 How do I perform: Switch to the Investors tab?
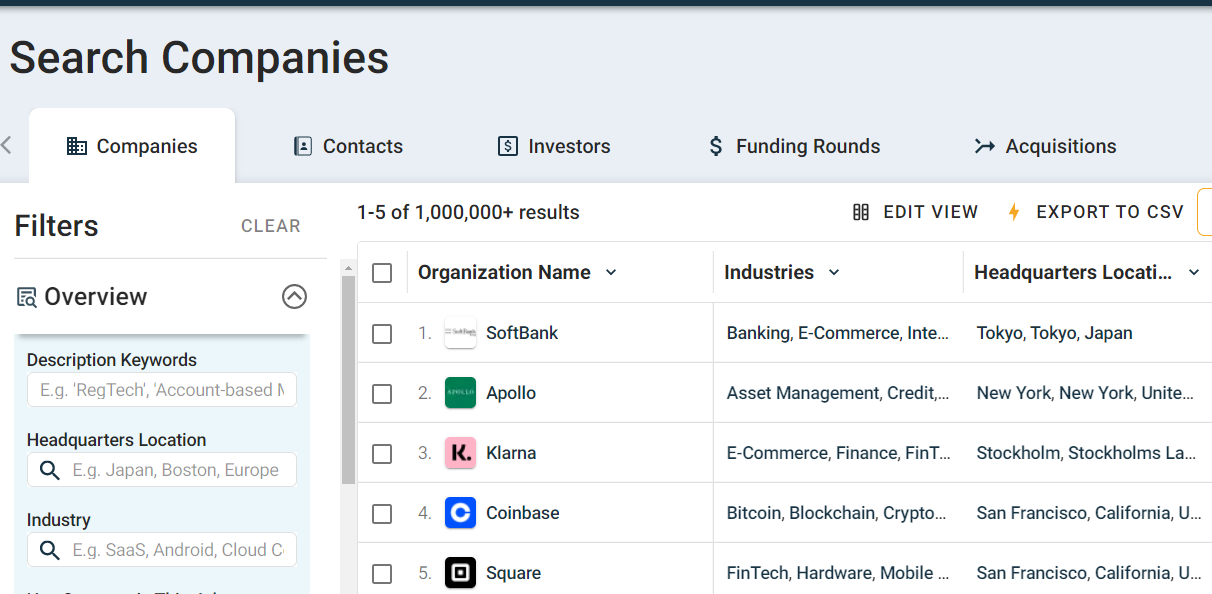(554, 146)
